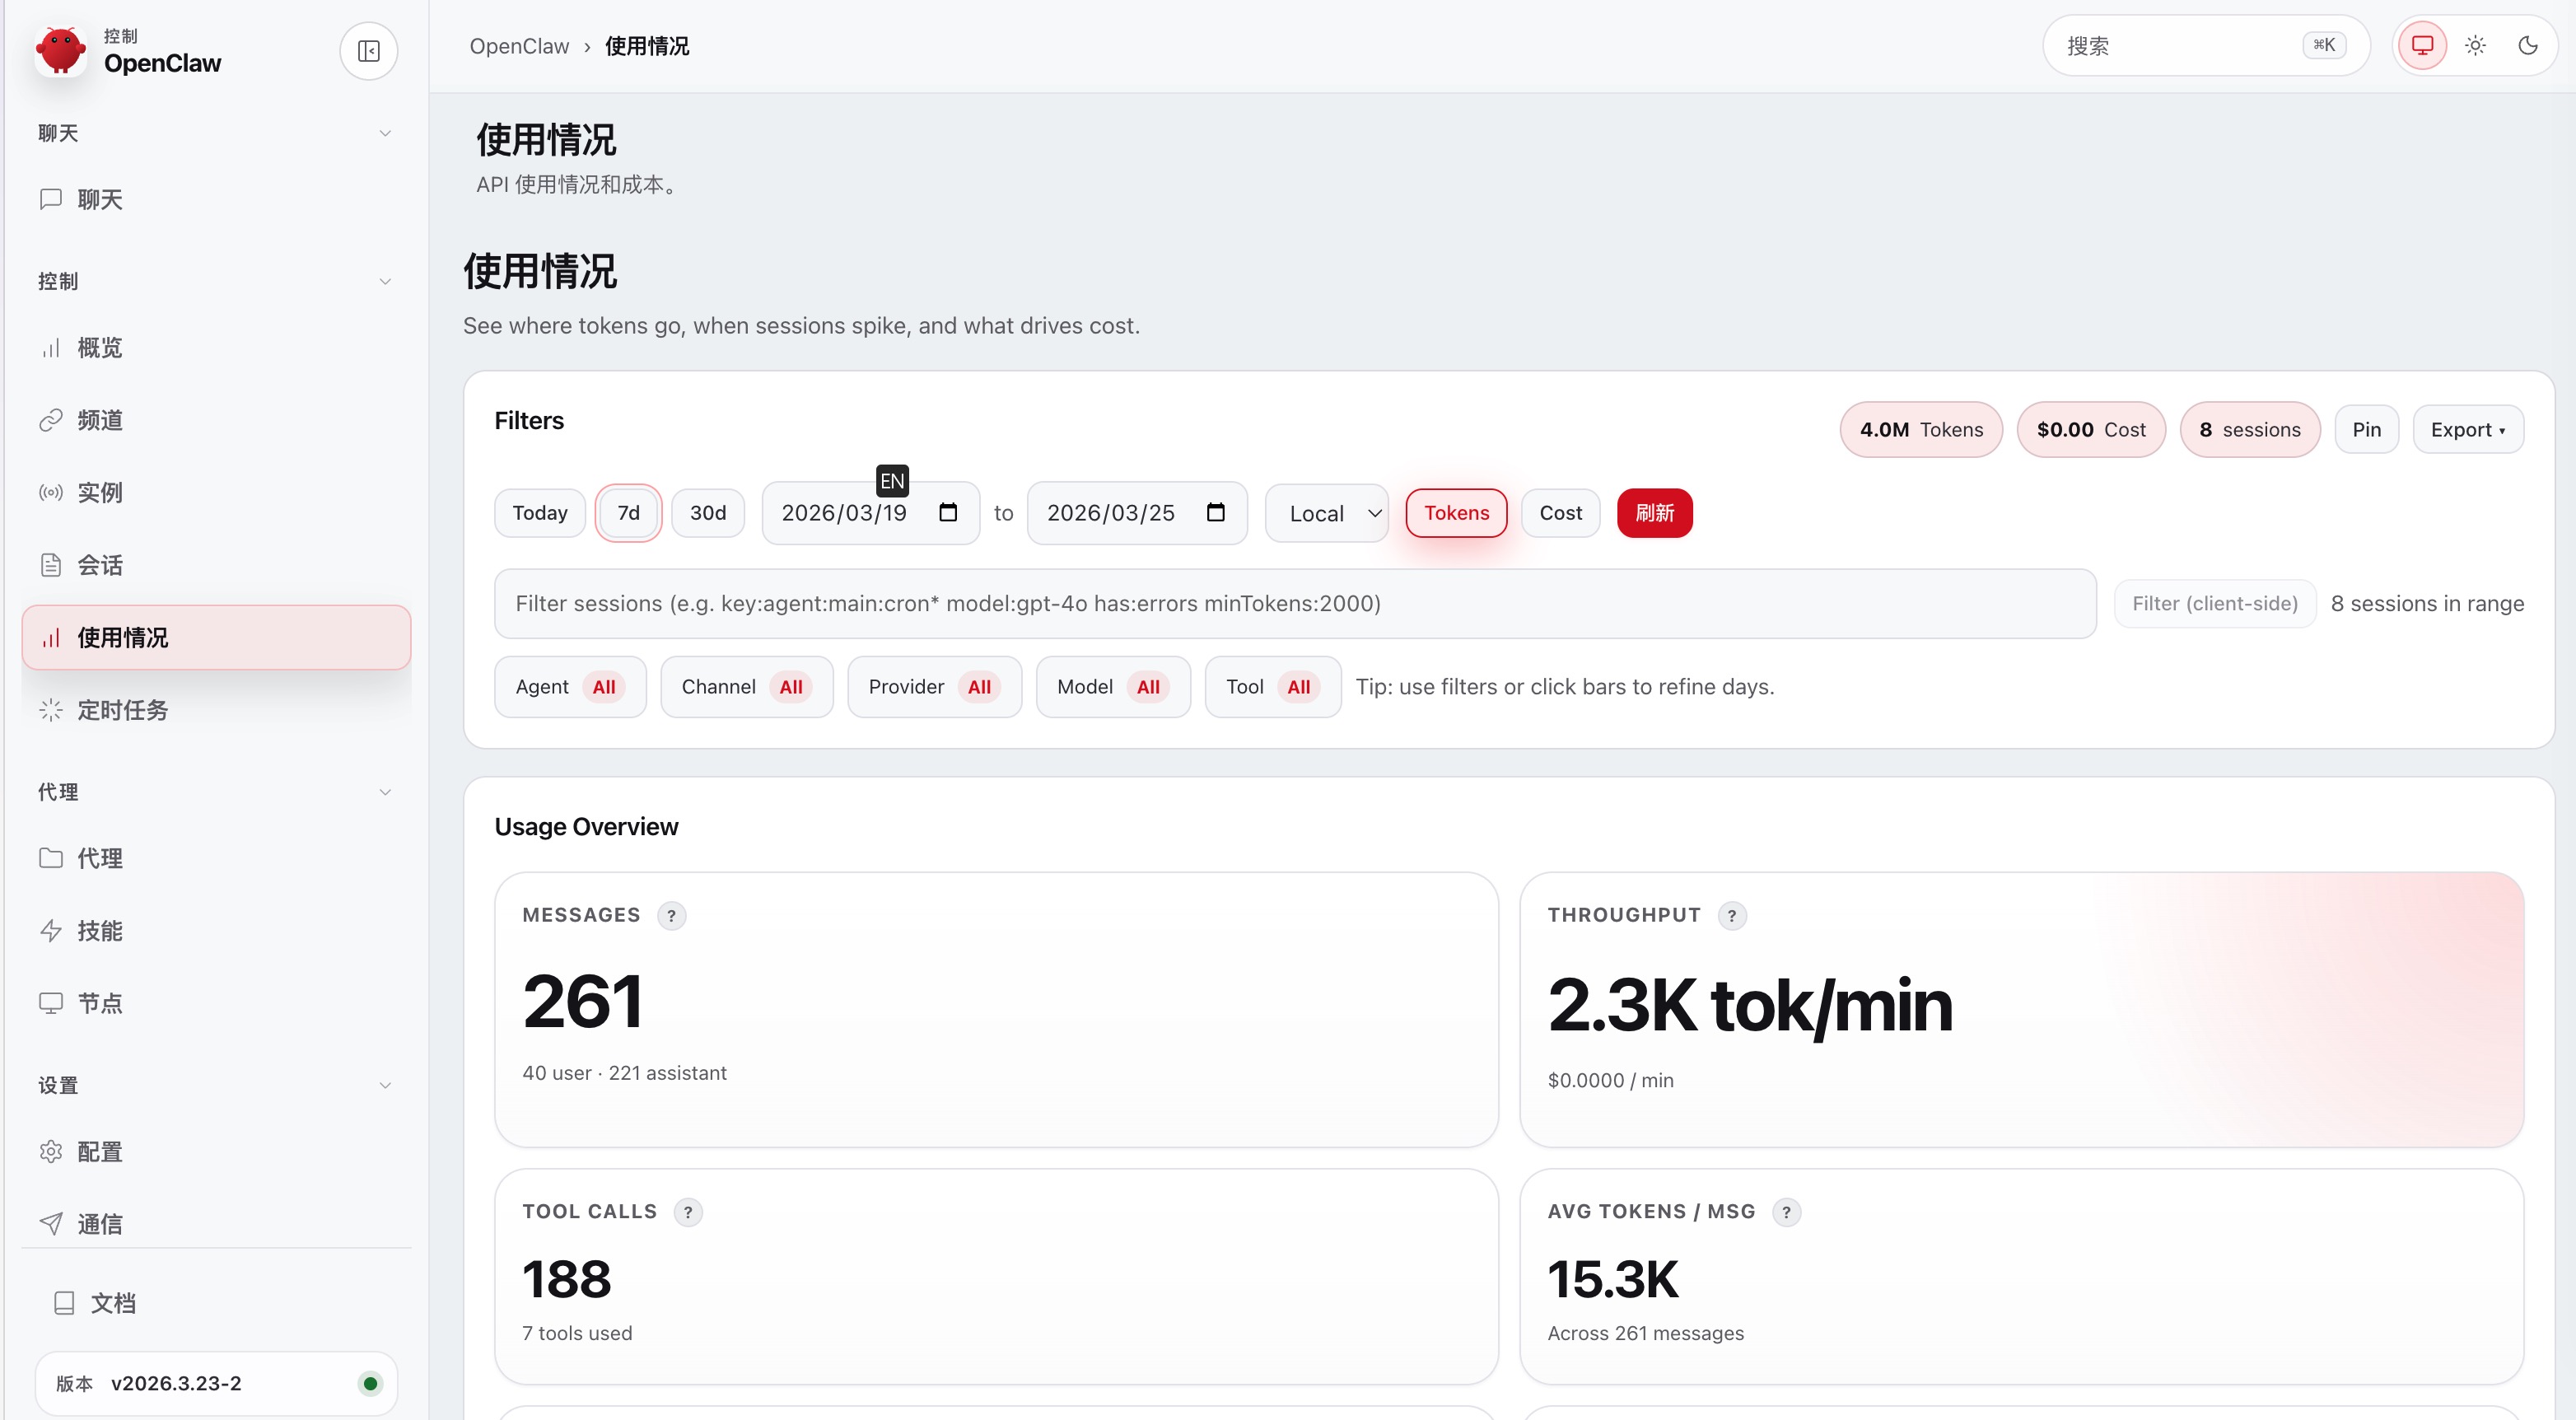This screenshot has height=1420, width=2576.
Task: Switch to light theme sun icon
Action: click(2475, 45)
